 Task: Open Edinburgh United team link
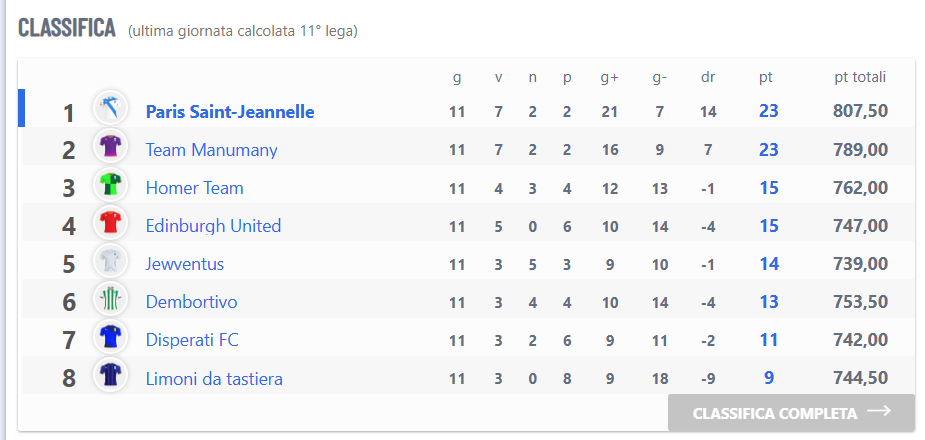[213, 226]
